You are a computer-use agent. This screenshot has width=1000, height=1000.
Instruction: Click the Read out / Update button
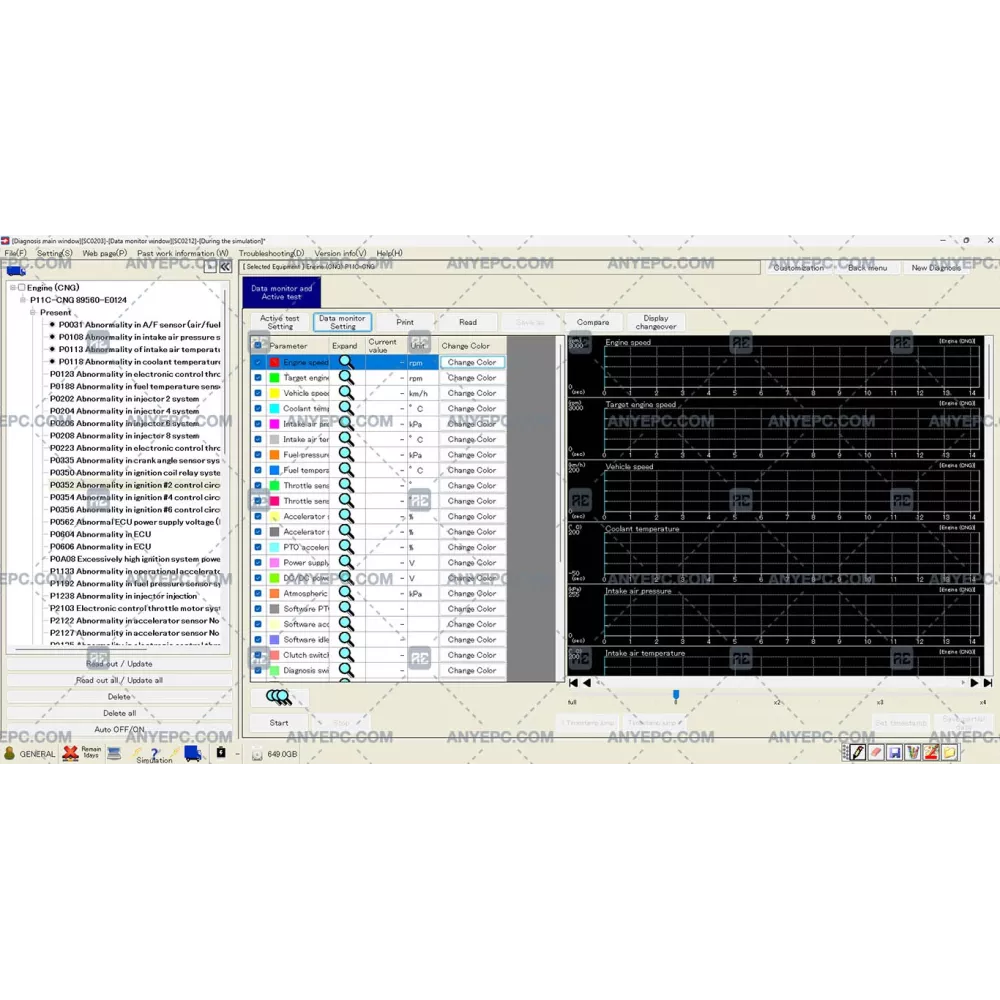(119, 664)
